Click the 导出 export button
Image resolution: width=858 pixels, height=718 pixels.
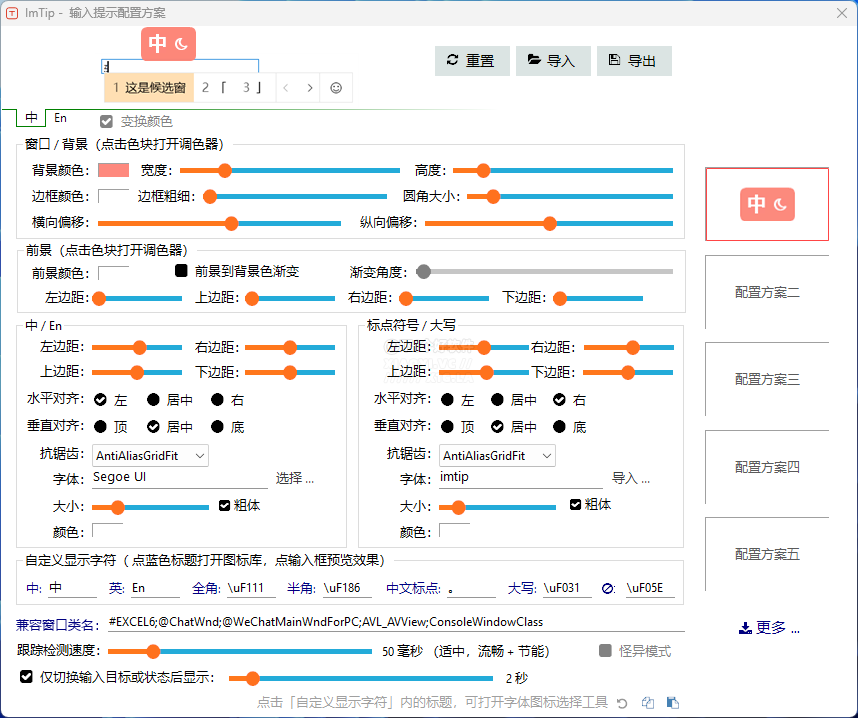[633, 61]
